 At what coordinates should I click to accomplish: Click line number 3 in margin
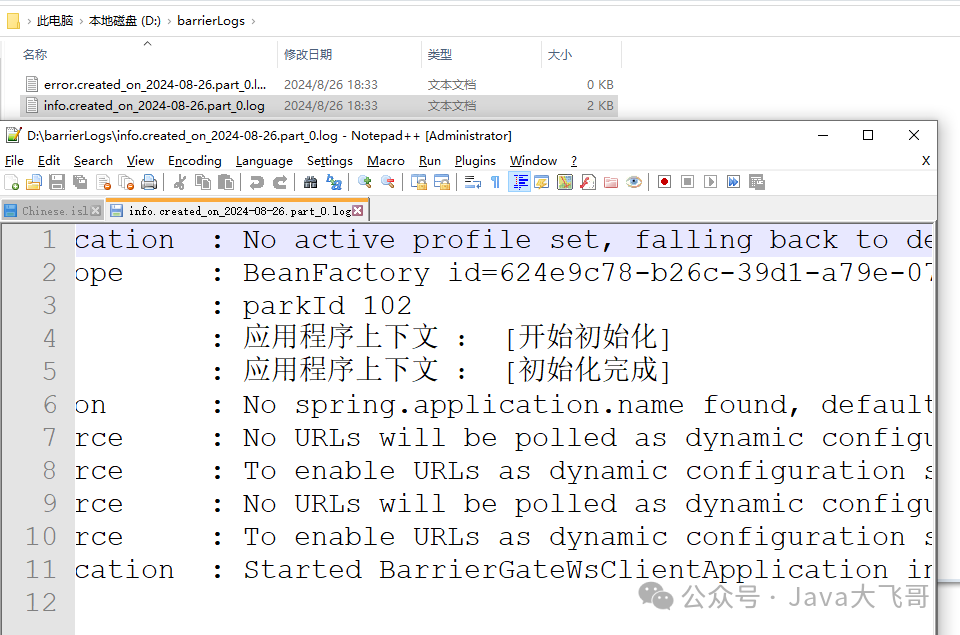pos(50,306)
